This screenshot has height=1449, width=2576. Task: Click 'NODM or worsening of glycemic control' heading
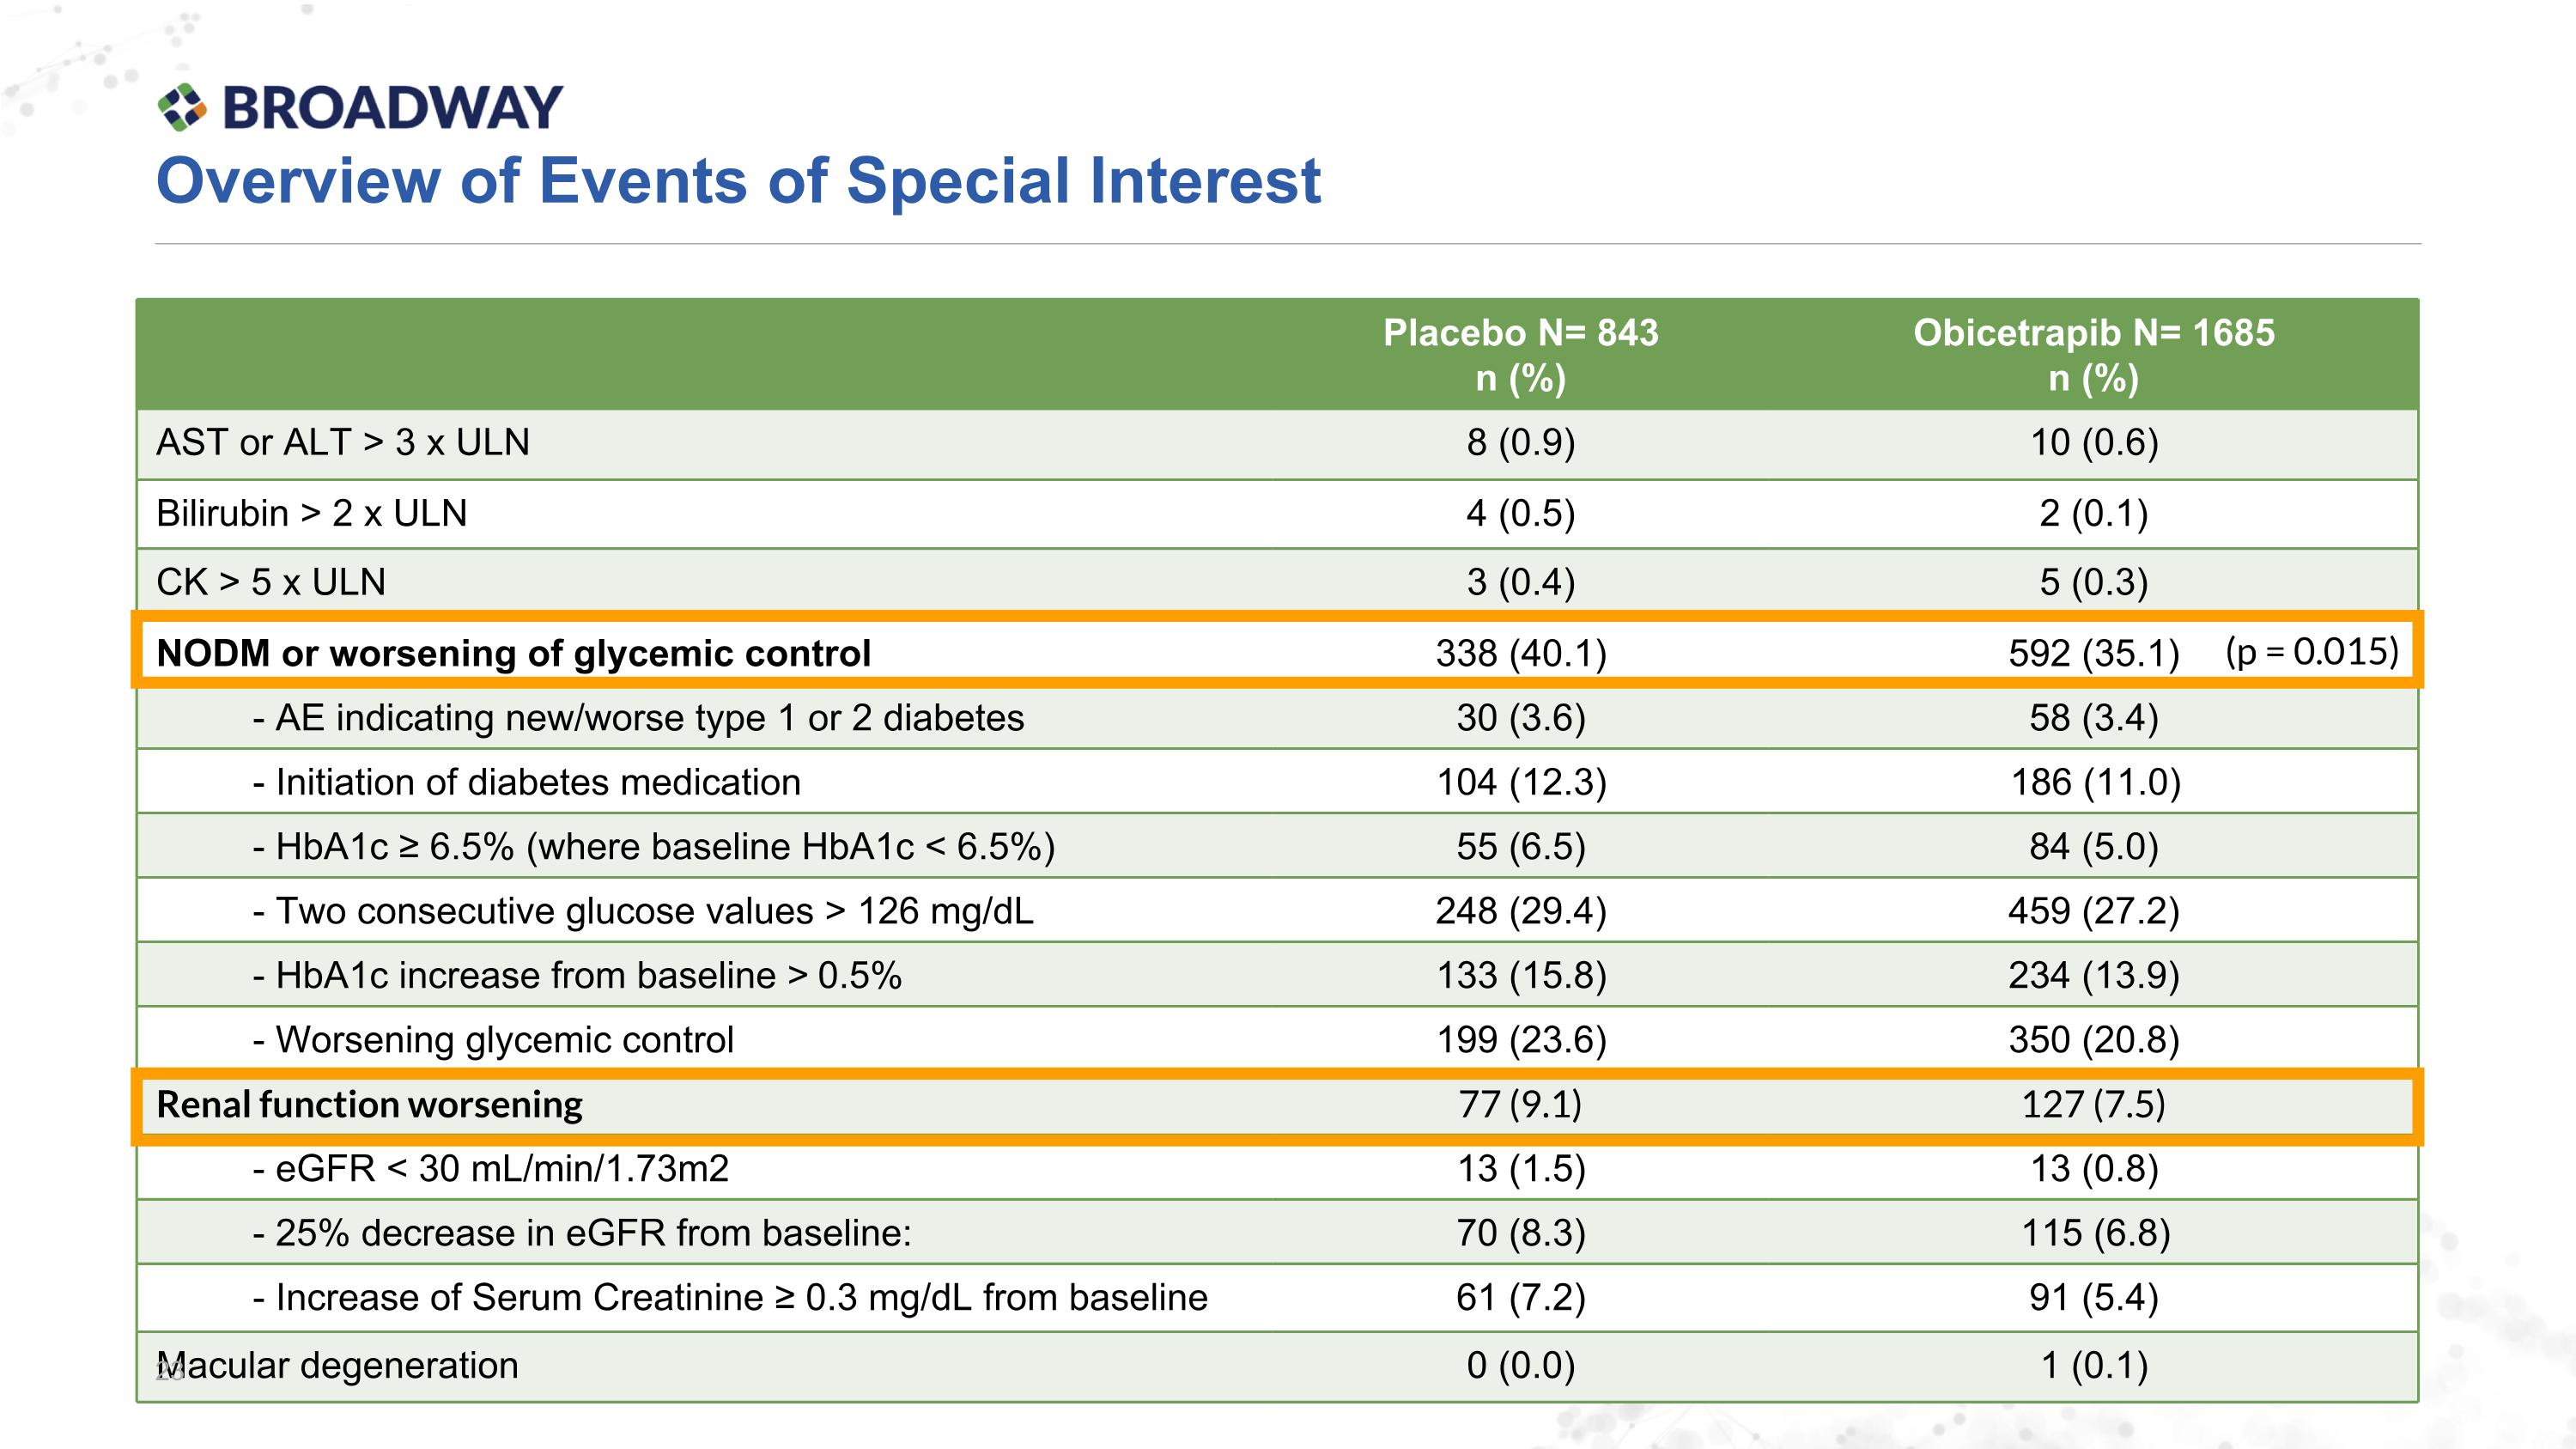[x=514, y=653]
